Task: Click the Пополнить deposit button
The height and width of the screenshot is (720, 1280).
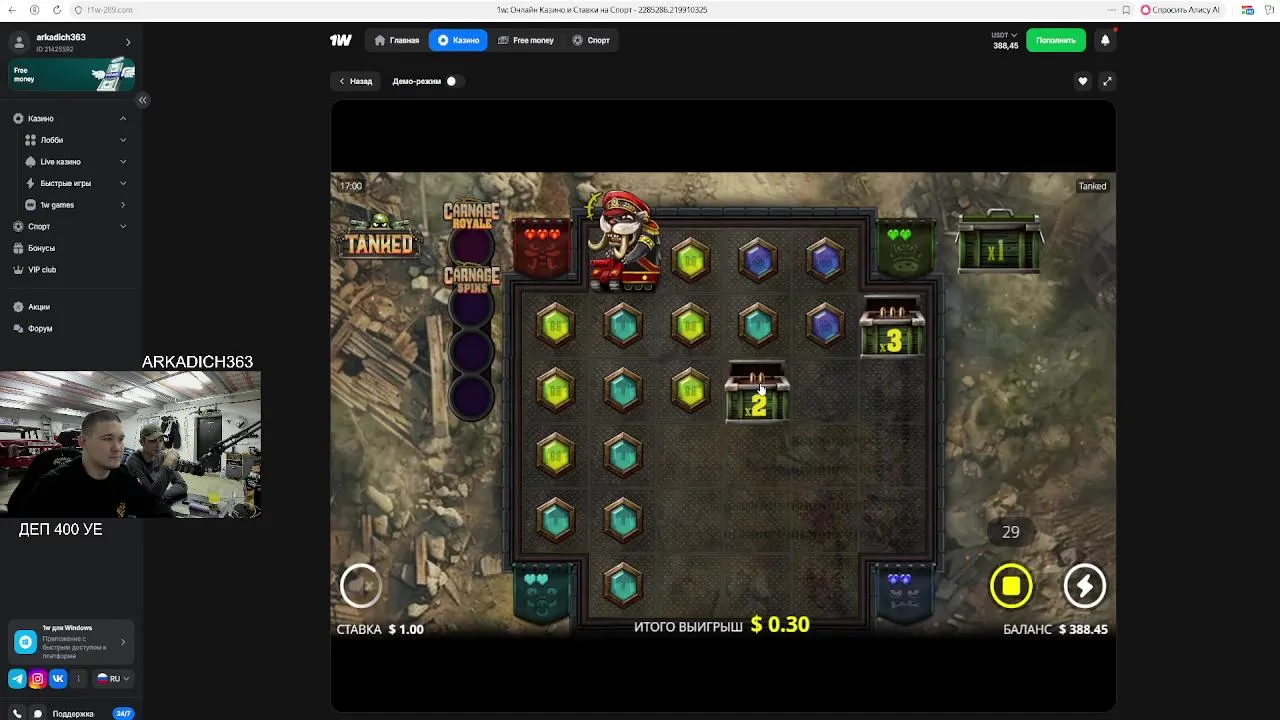Action: tap(1056, 40)
